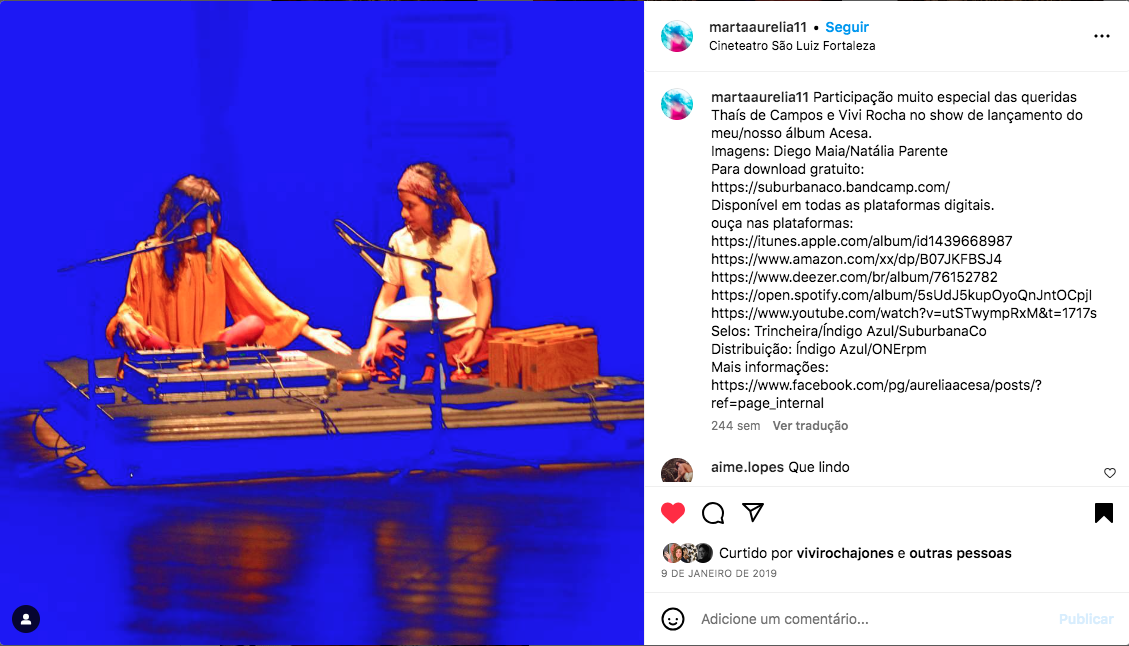View outras pessoas who liked
This screenshot has width=1129, height=646.
pyautogui.click(x=960, y=553)
